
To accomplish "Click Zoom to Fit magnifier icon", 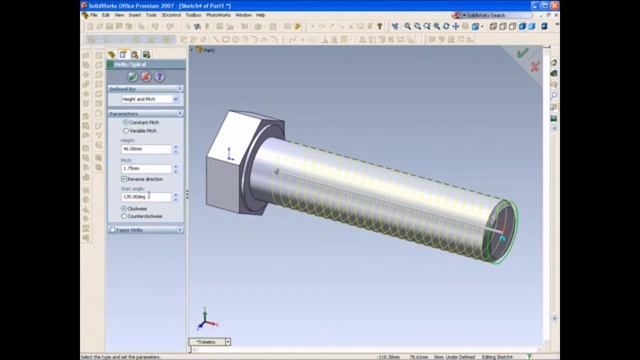I will [407, 27].
